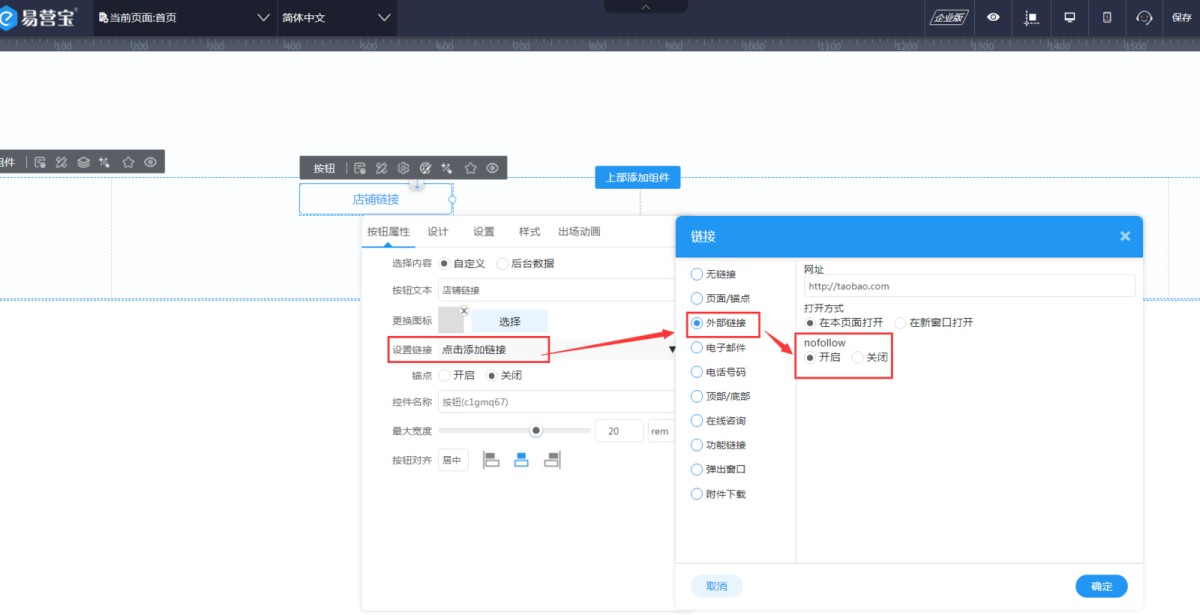The image size is (1200, 615).
Task: Open customer service headset icon
Action: pyautogui.click(x=1145, y=17)
